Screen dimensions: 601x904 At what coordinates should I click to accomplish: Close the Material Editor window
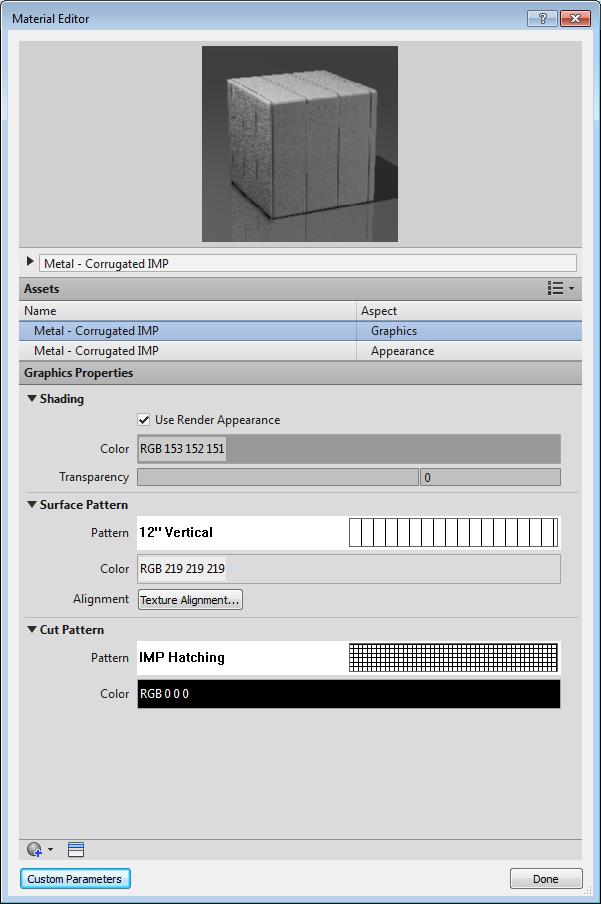coord(575,18)
